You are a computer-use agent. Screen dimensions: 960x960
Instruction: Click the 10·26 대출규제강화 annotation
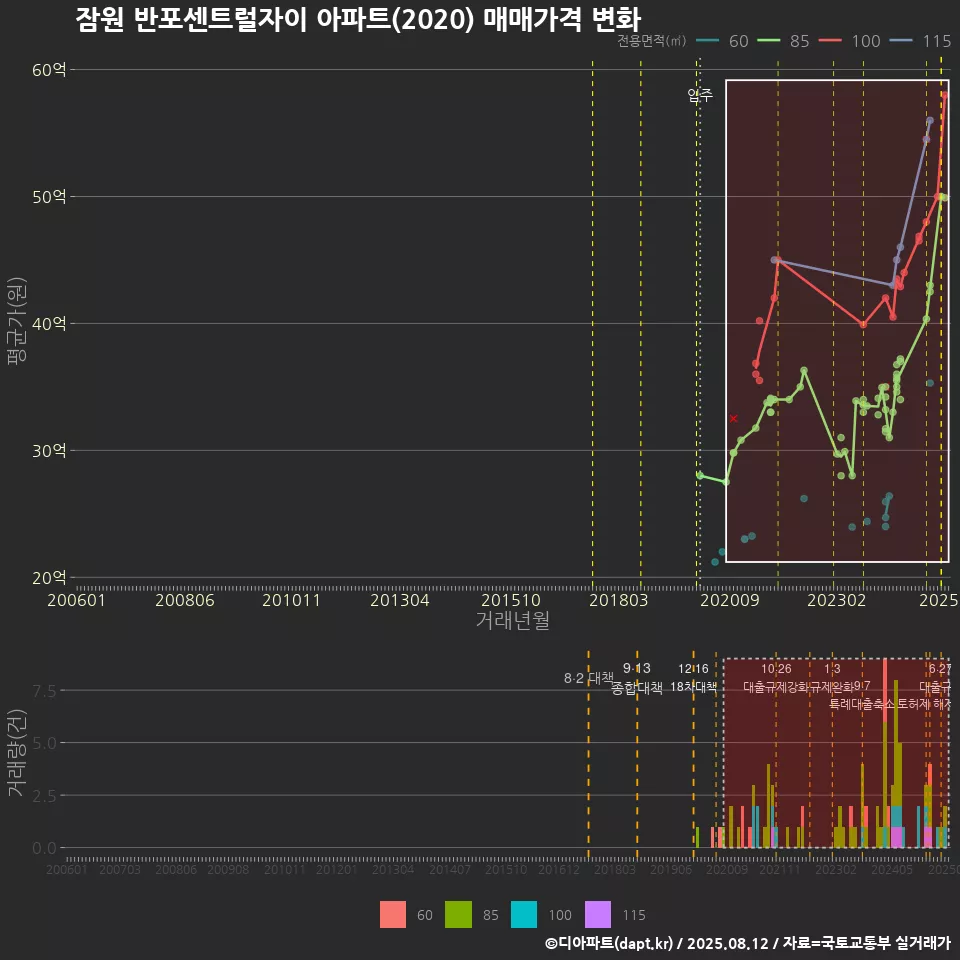click(776, 678)
